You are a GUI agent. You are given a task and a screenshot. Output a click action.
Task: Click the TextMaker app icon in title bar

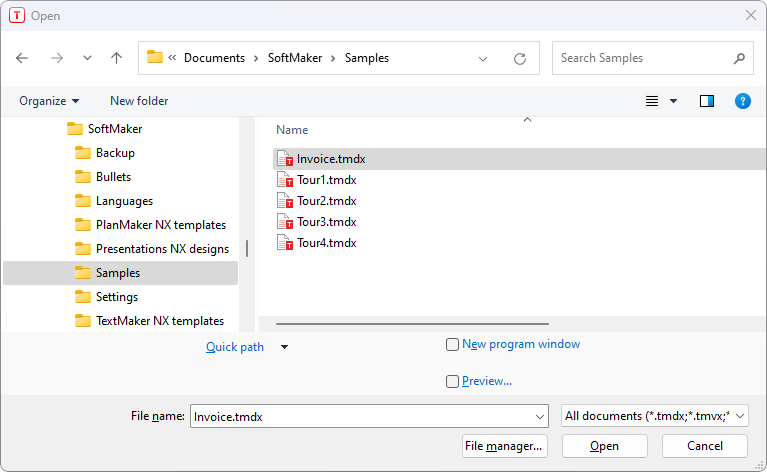coord(17,15)
